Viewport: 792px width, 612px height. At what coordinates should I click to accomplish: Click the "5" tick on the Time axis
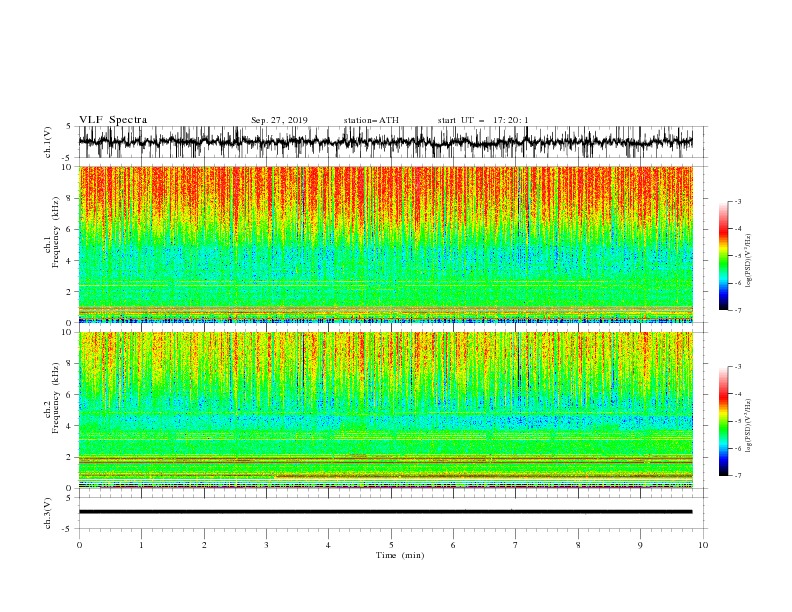[x=391, y=545]
